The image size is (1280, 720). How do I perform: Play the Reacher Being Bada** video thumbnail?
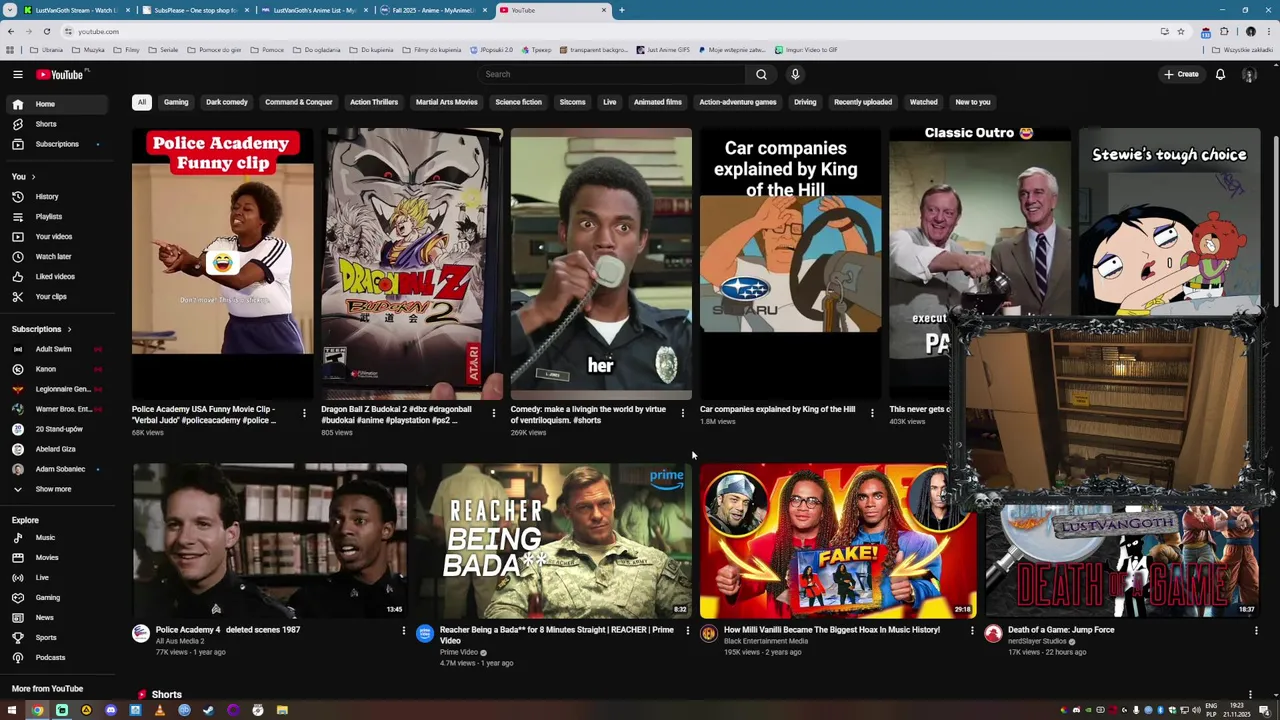point(554,540)
